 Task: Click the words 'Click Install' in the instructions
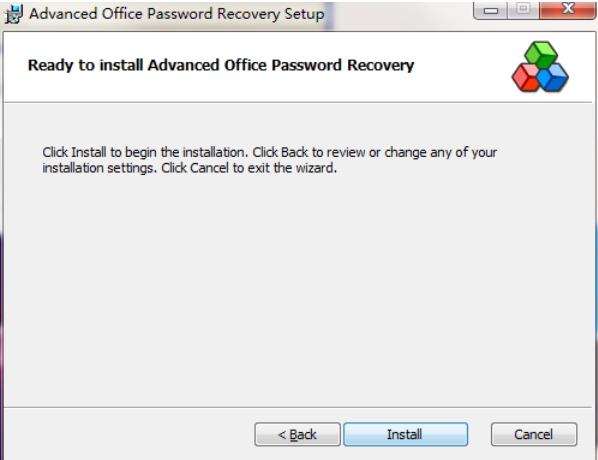click(74, 152)
